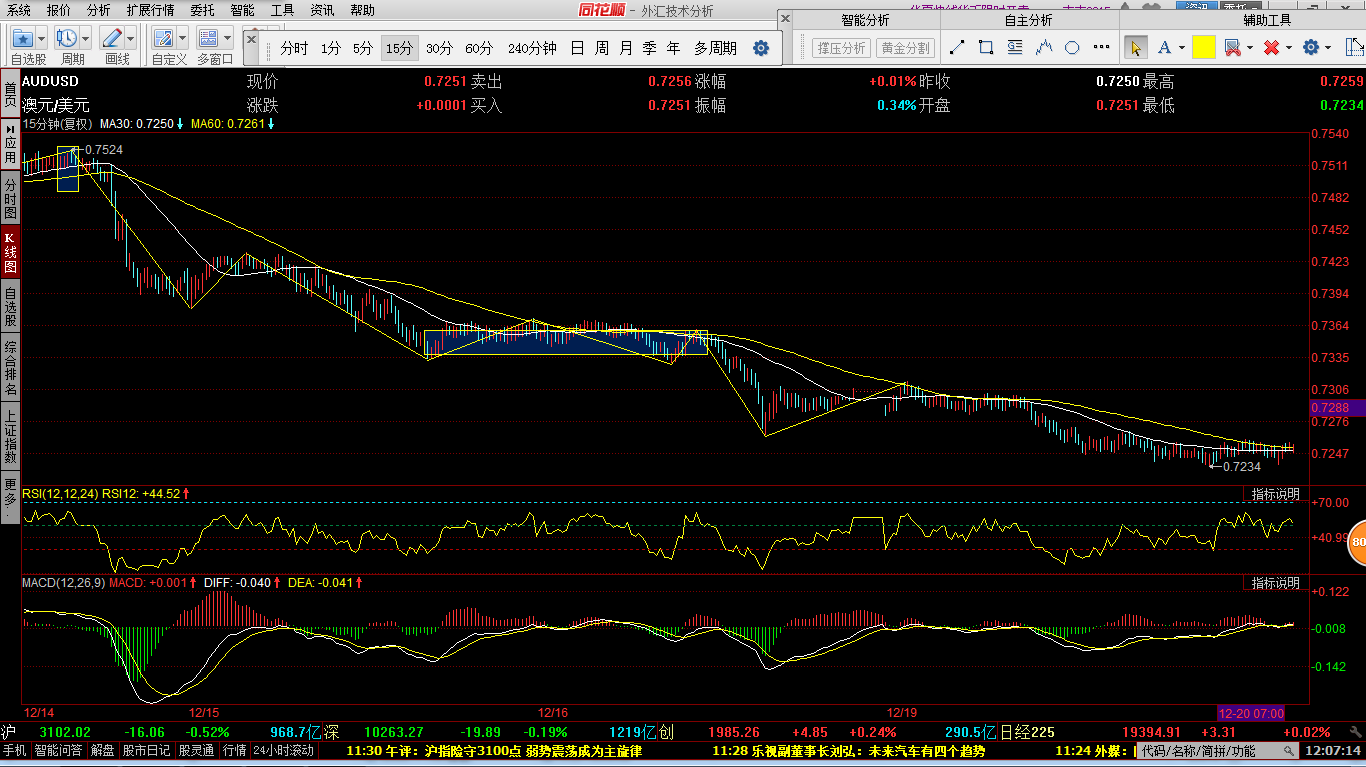Image resolution: width=1366 pixels, height=767 pixels.
Task: Expand the 多窗口 dropdown arrow
Action: point(228,38)
